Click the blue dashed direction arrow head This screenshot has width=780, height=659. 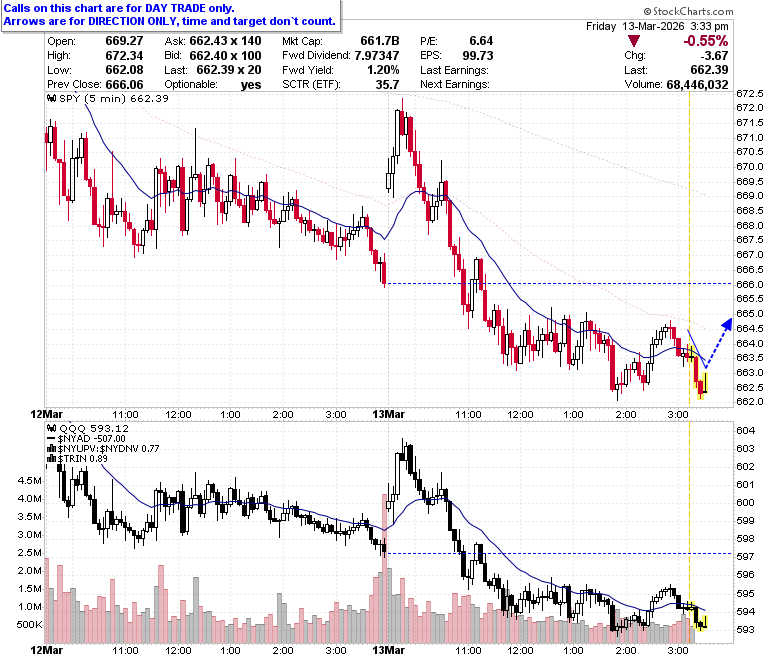(x=727, y=324)
